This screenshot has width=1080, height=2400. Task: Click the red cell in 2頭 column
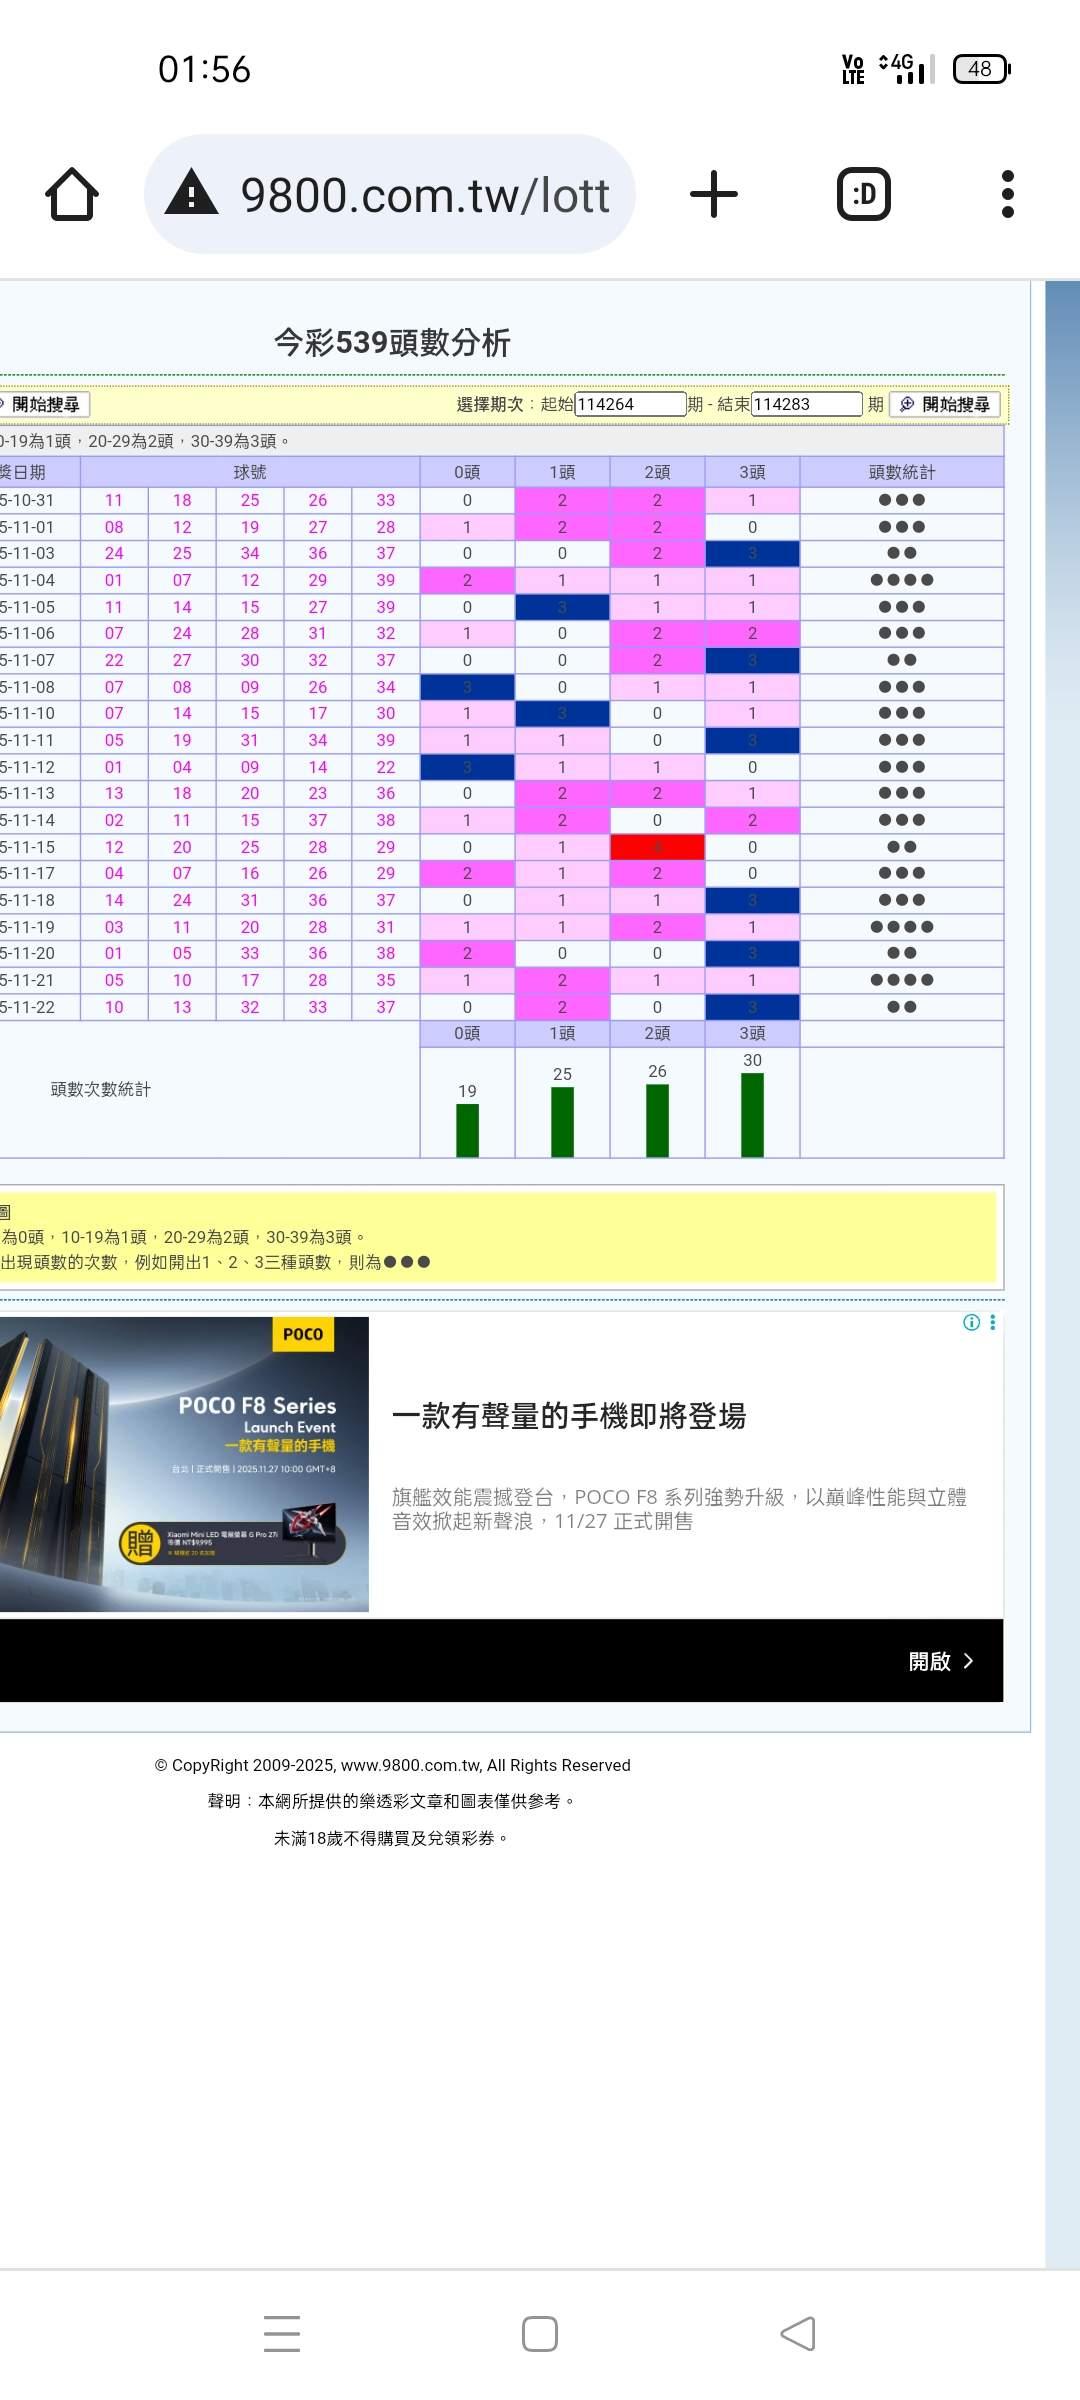tap(657, 847)
